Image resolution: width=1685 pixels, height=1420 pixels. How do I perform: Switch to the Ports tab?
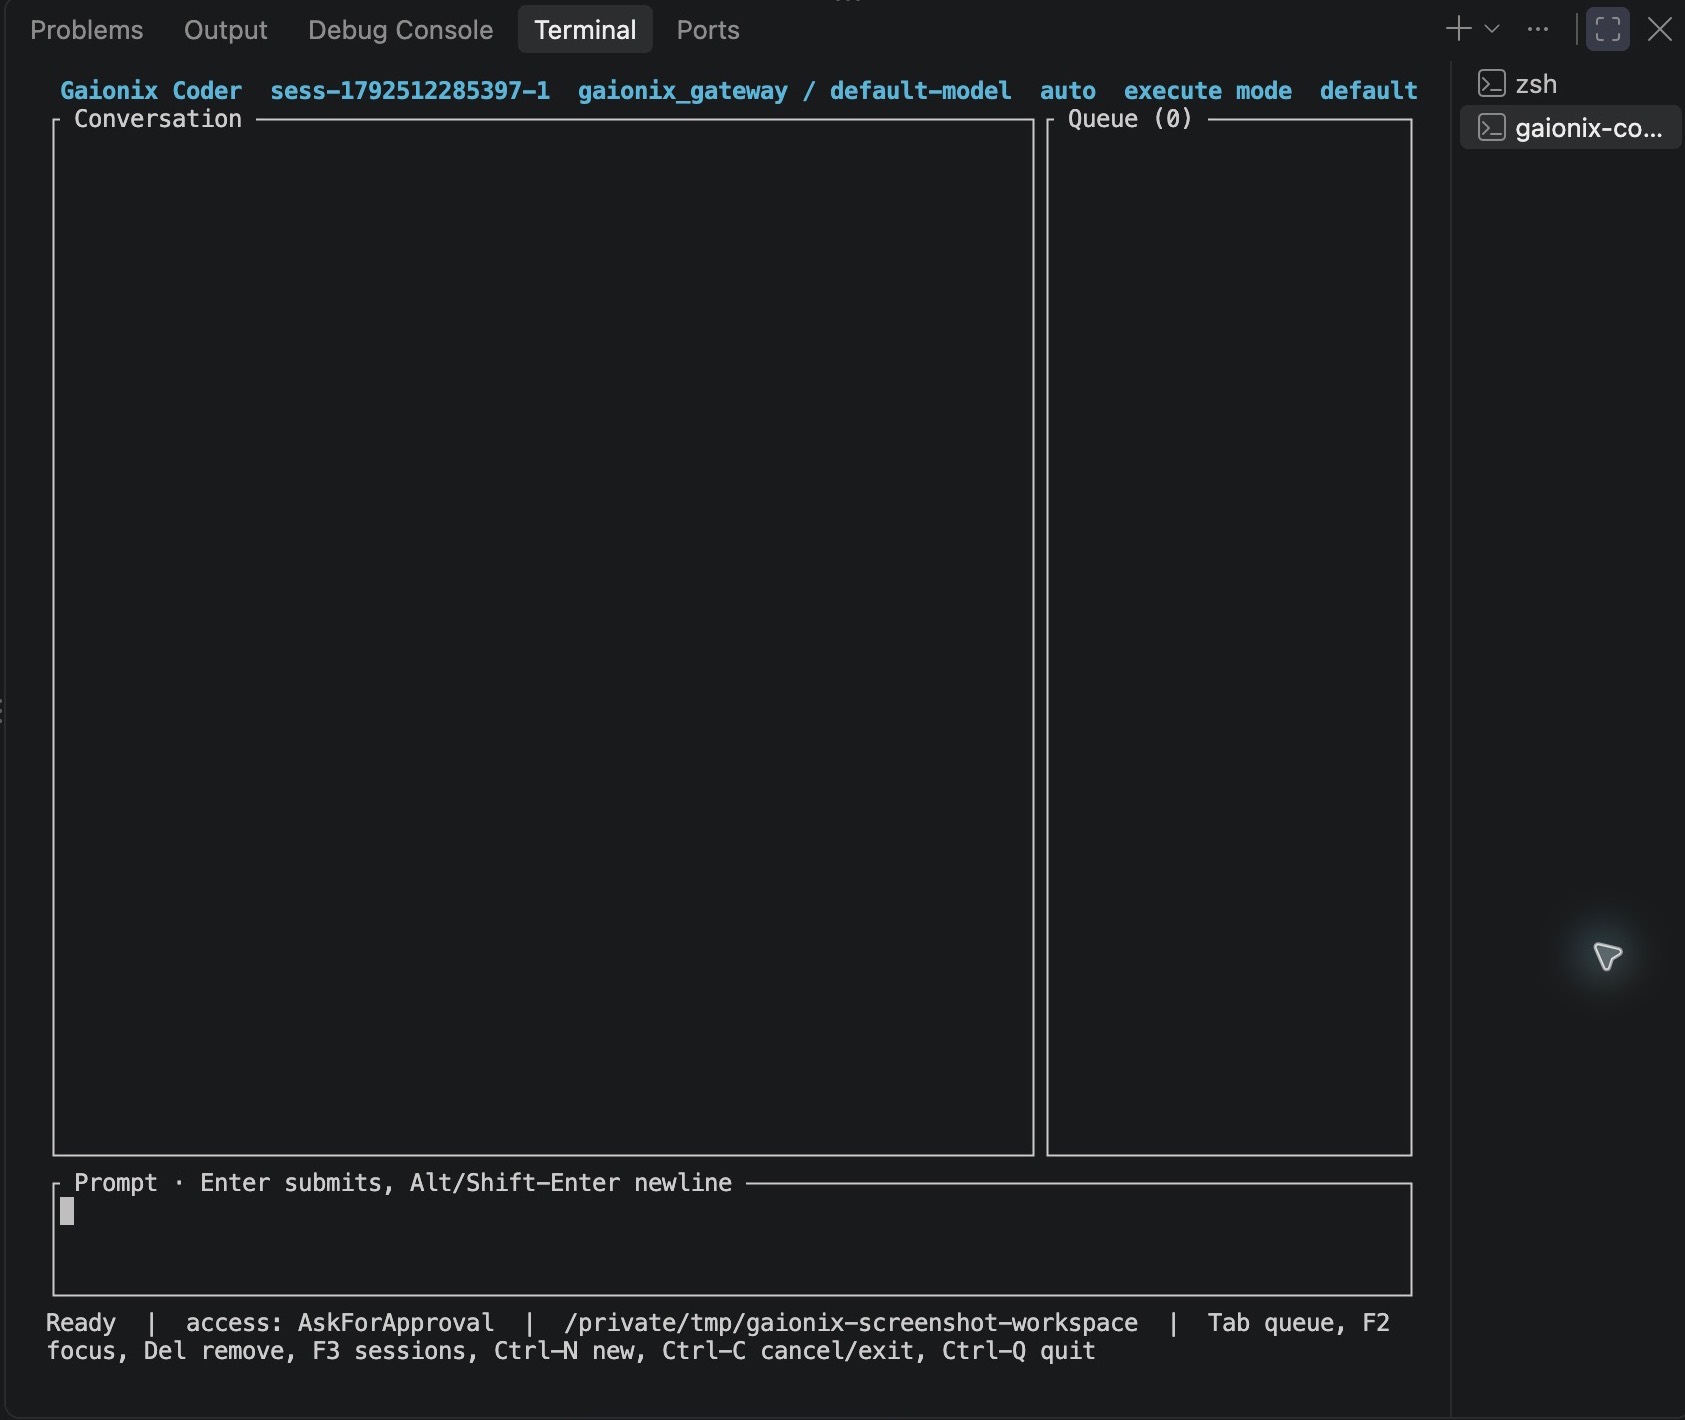708,30
